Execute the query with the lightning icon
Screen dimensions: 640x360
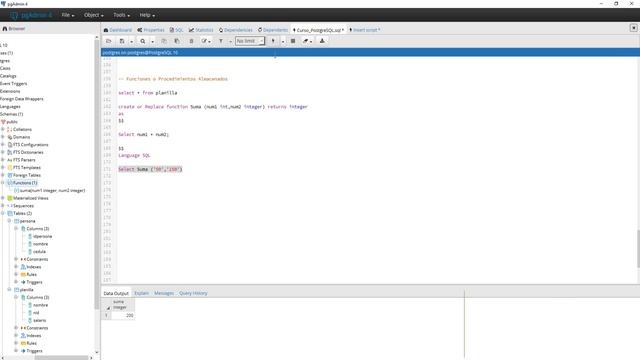coord(273,41)
